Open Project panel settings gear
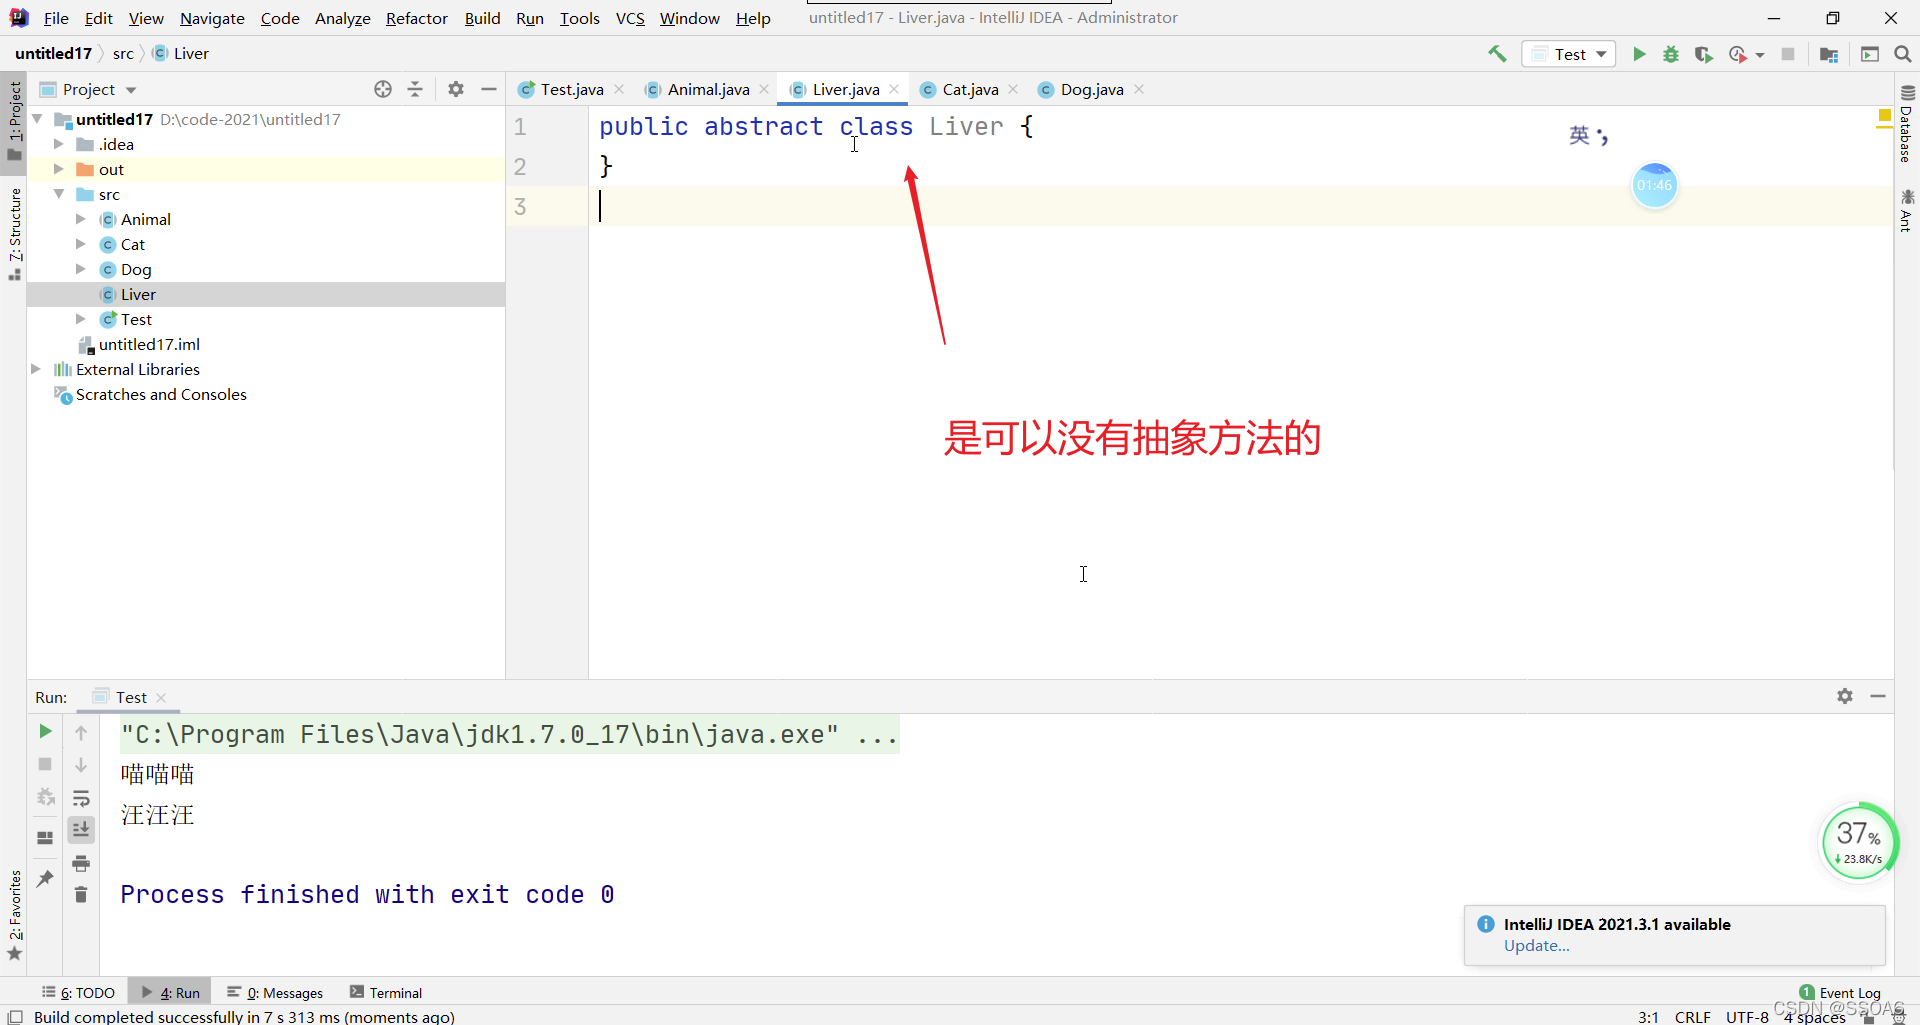The height and width of the screenshot is (1025, 1920). pyautogui.click(x=456, y=89)
